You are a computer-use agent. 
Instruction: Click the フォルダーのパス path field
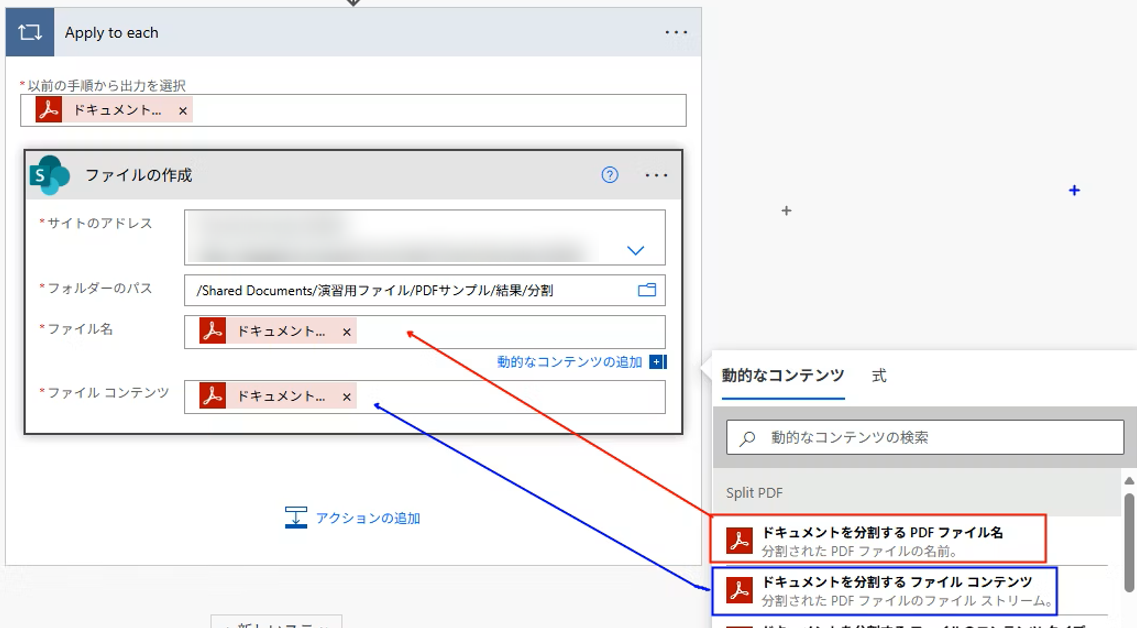[424, 290]
